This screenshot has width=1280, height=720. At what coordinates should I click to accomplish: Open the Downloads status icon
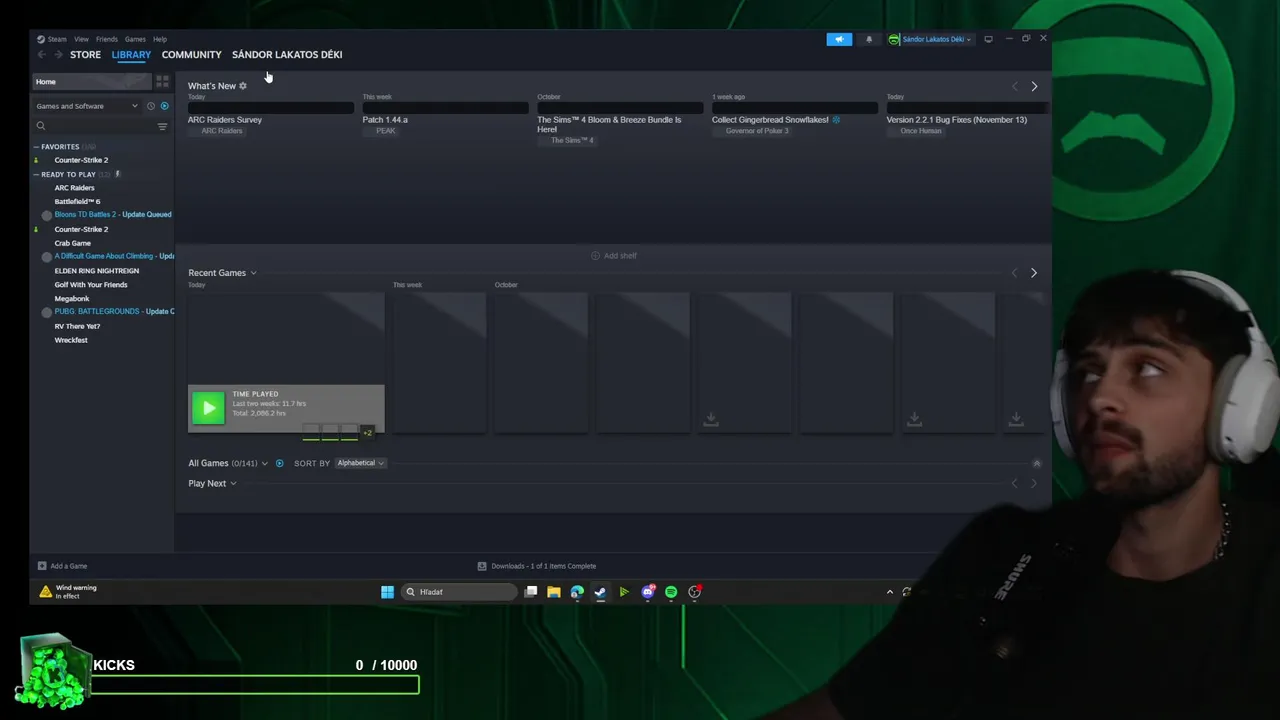click(482, 566)
